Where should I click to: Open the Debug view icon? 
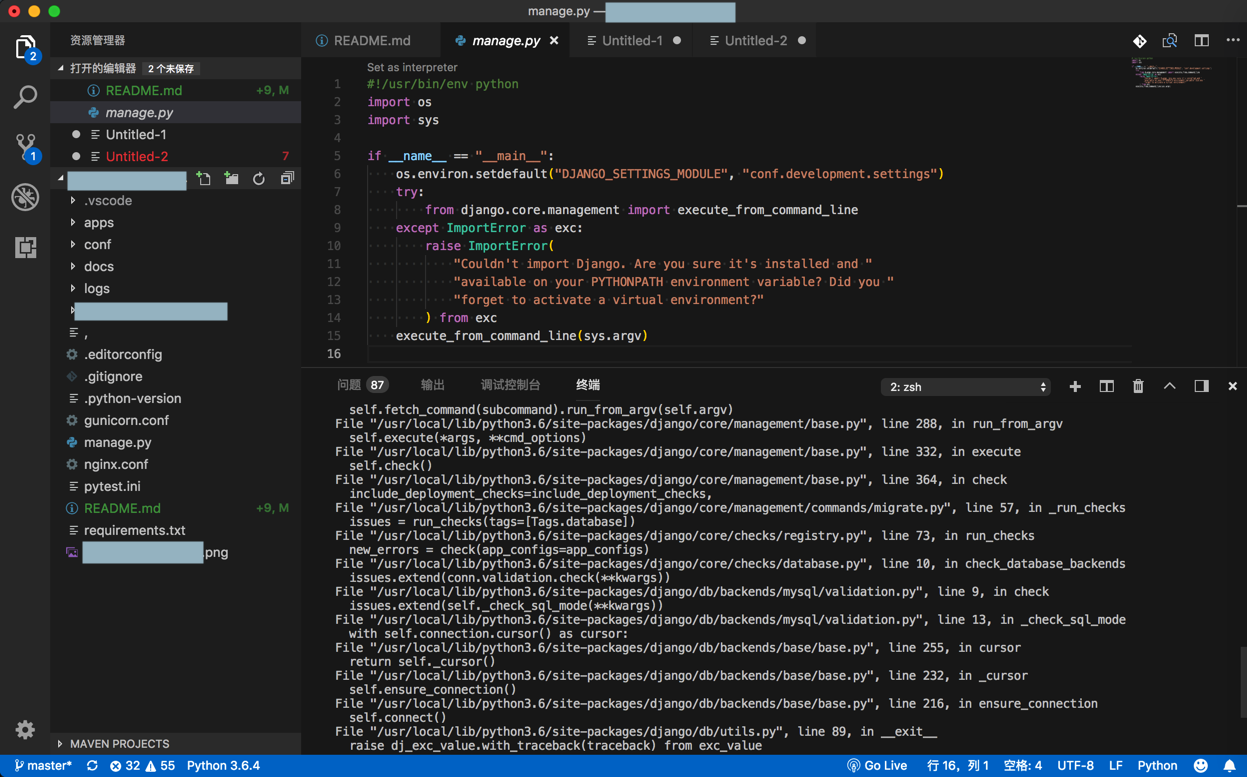point(25,197)
